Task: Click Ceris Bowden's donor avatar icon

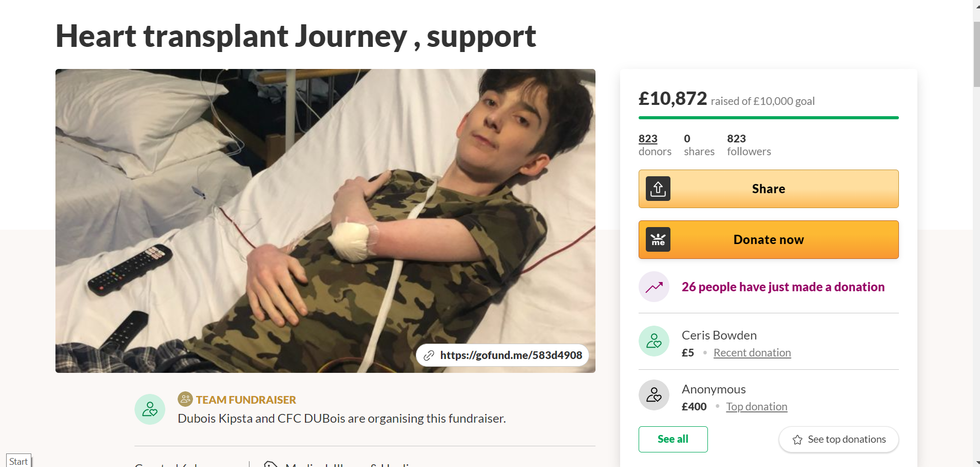Action: (654, 342)
